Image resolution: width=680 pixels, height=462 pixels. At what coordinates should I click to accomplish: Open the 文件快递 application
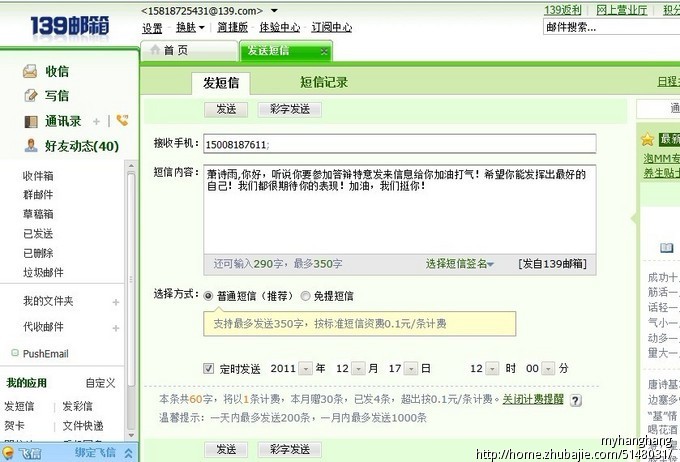pos(83,426)
